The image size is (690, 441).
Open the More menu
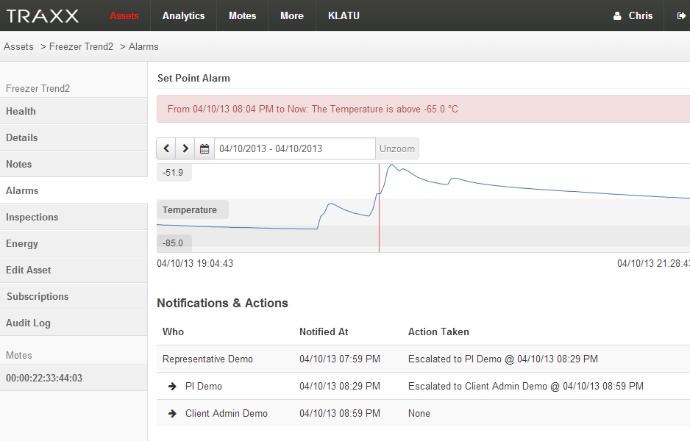(291, 16)
